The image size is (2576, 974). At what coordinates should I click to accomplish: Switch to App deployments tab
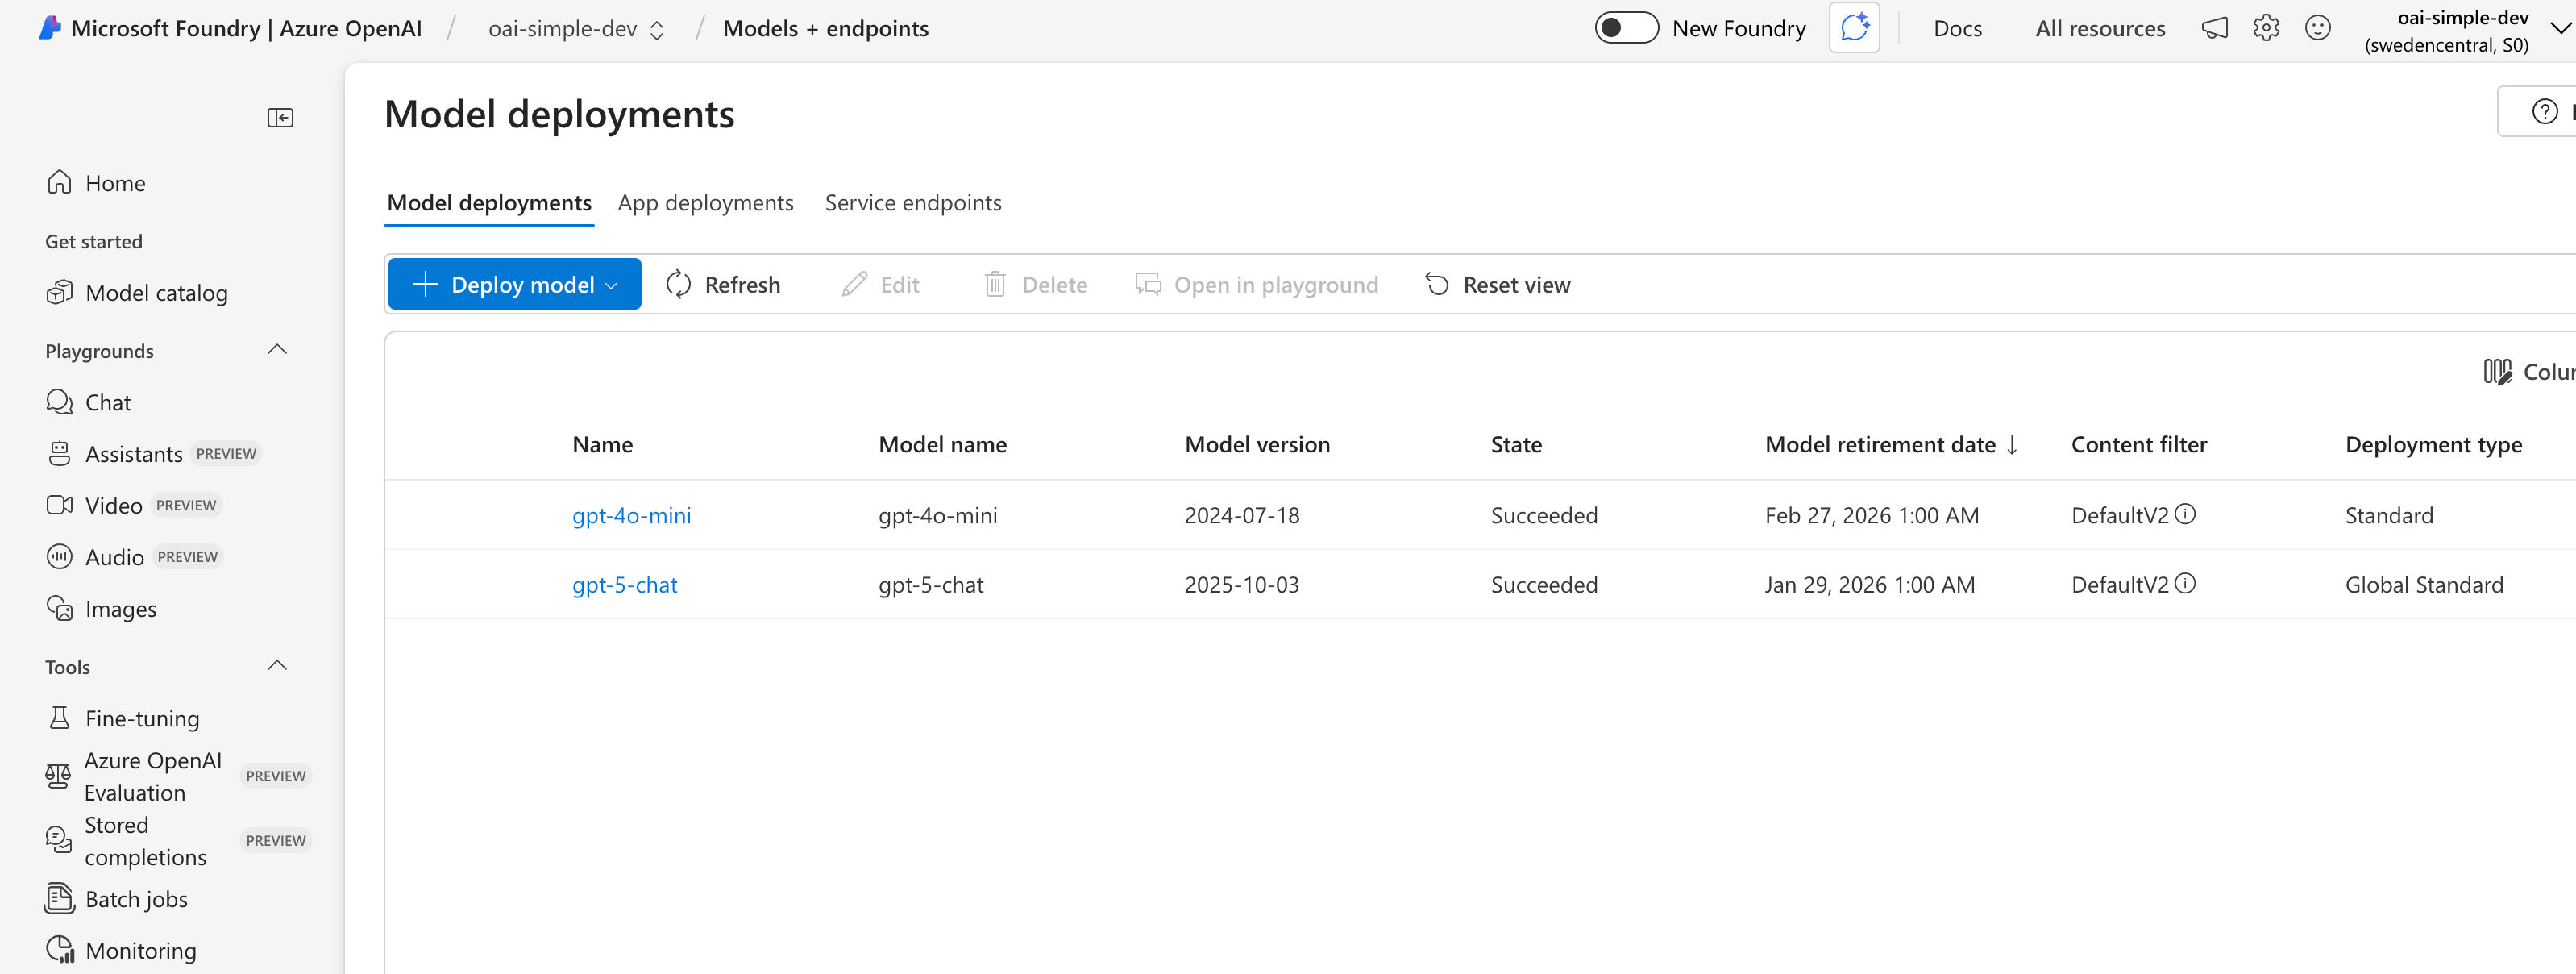coord(705,203)
